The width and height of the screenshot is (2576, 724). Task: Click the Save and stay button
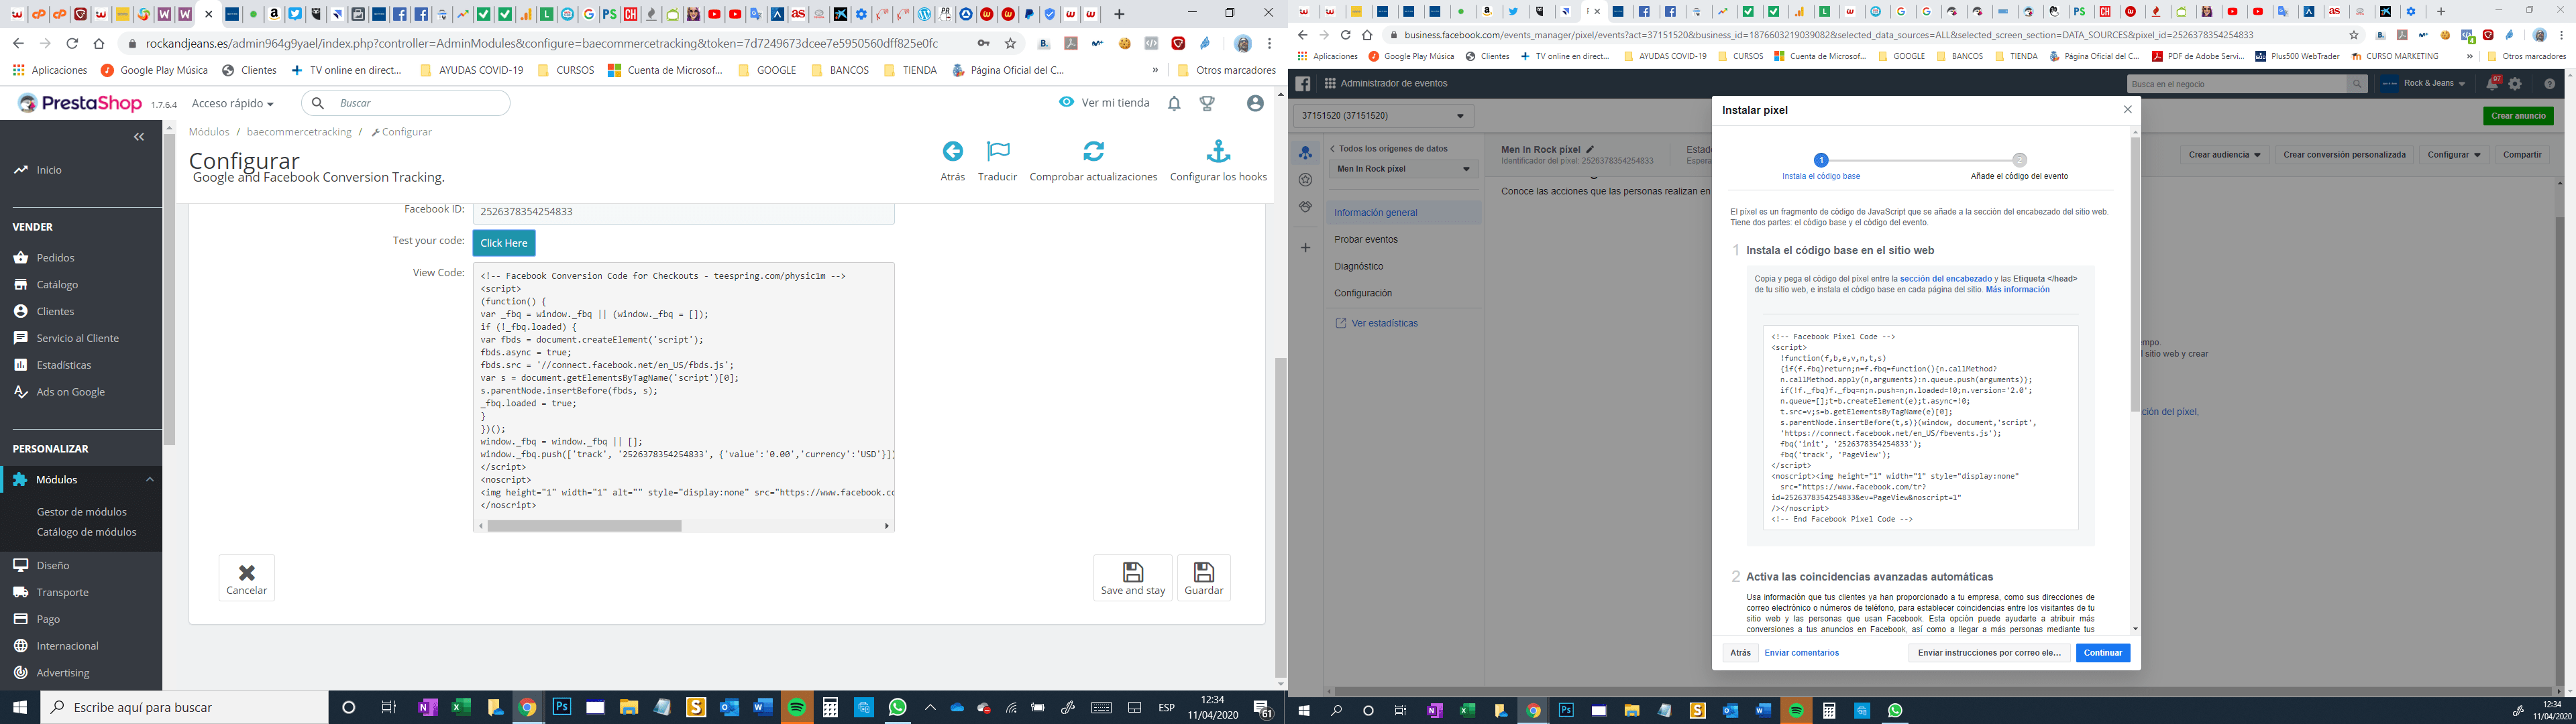(1133, 578)
